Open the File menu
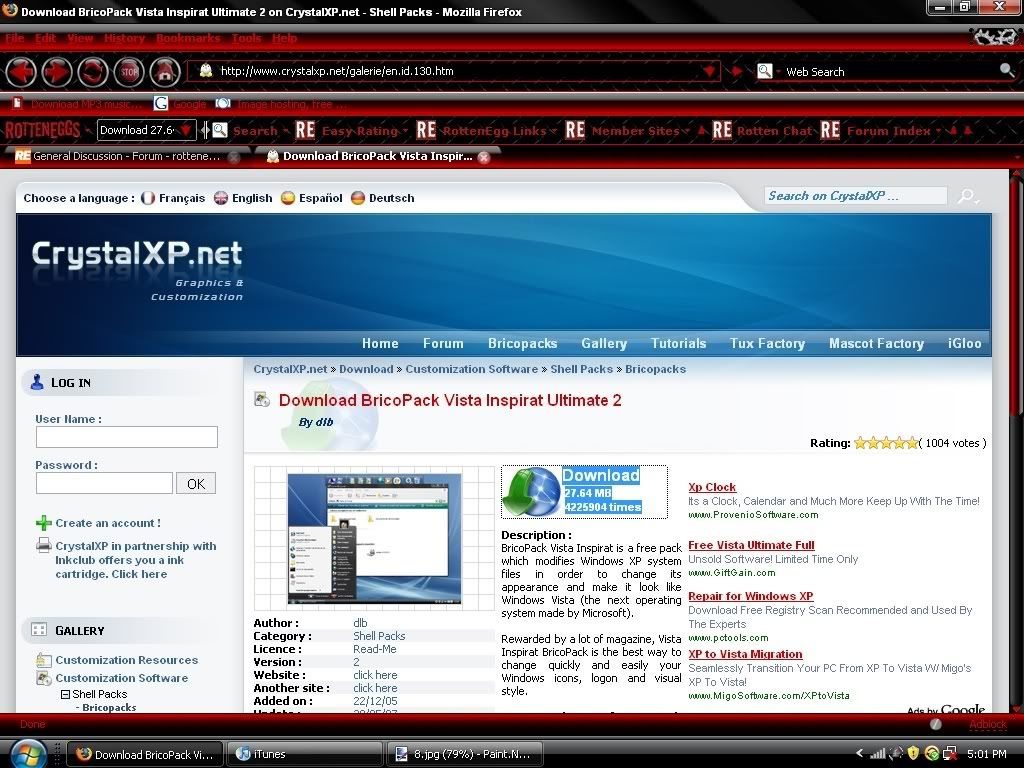The width and height of the screenshot is (1024, 768). point(14,38)
